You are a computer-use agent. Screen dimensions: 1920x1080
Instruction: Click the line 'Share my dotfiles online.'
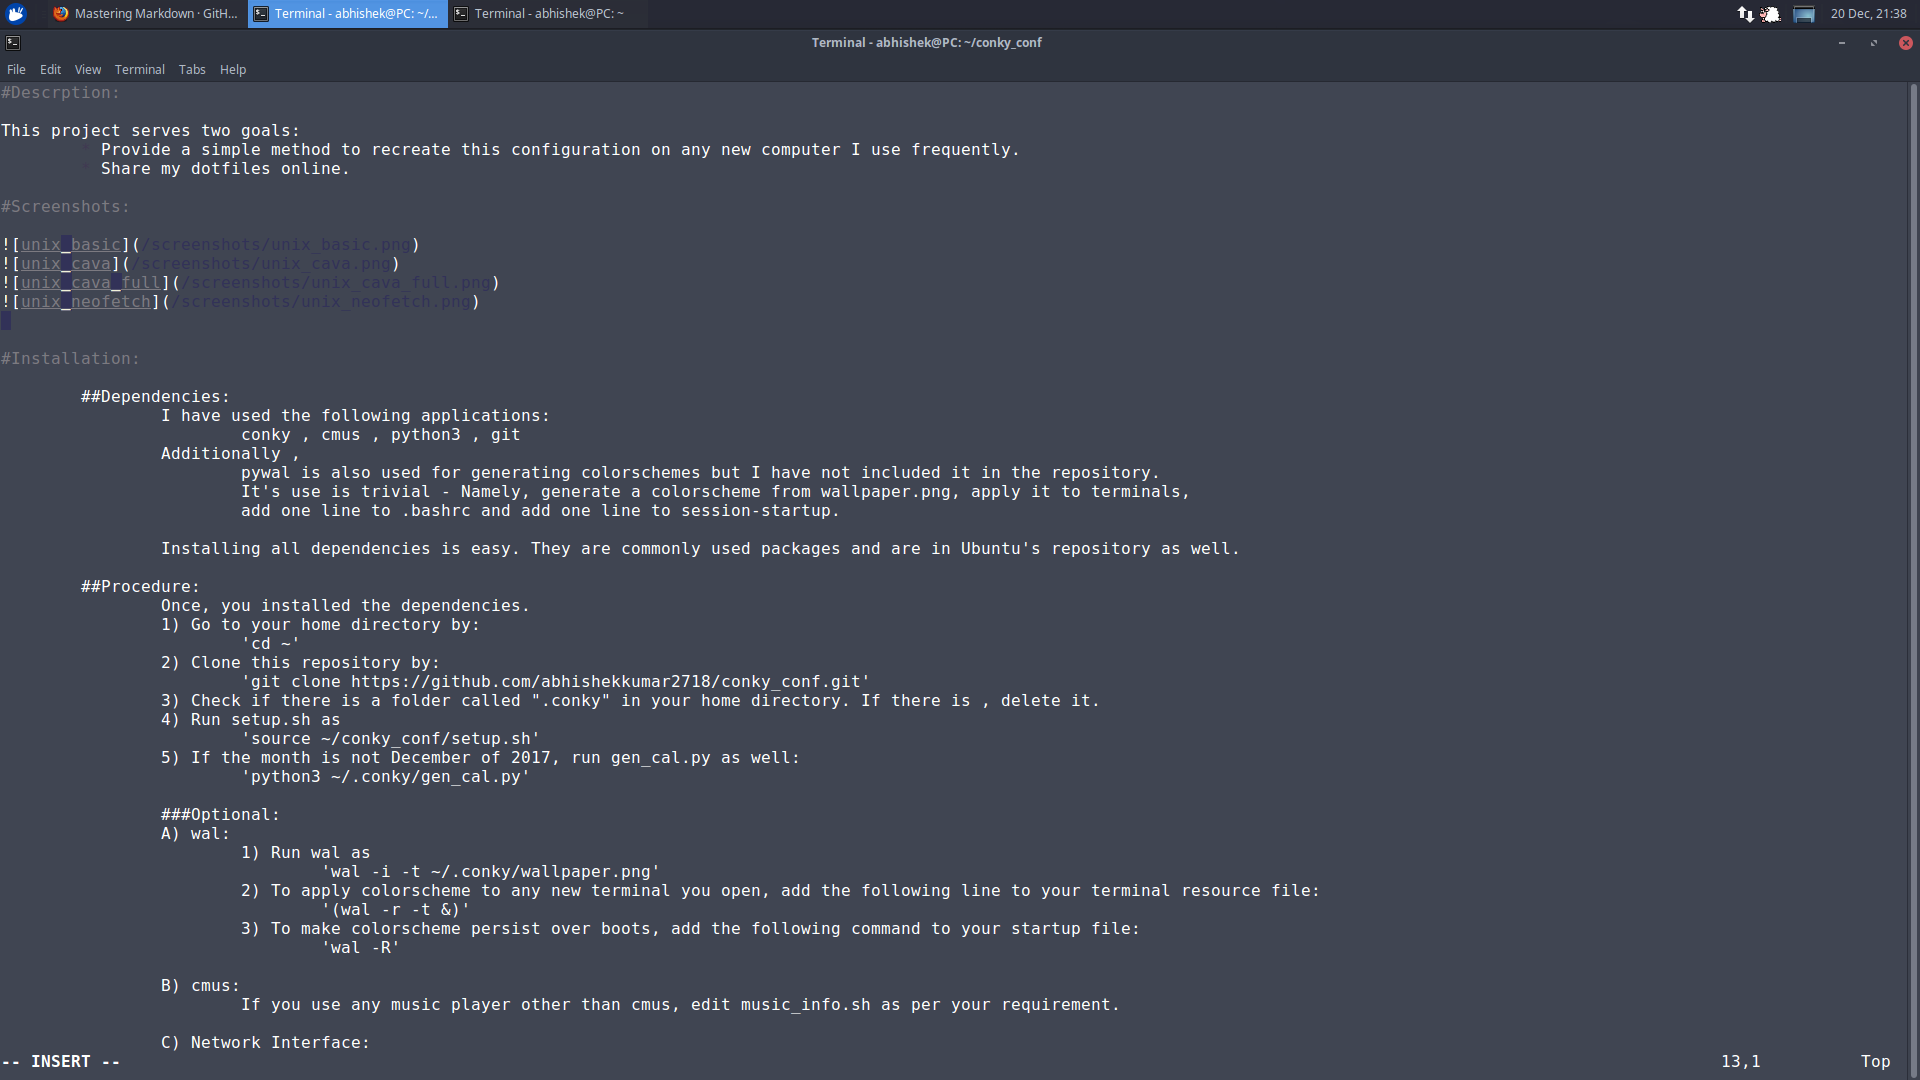coord(225,169)
